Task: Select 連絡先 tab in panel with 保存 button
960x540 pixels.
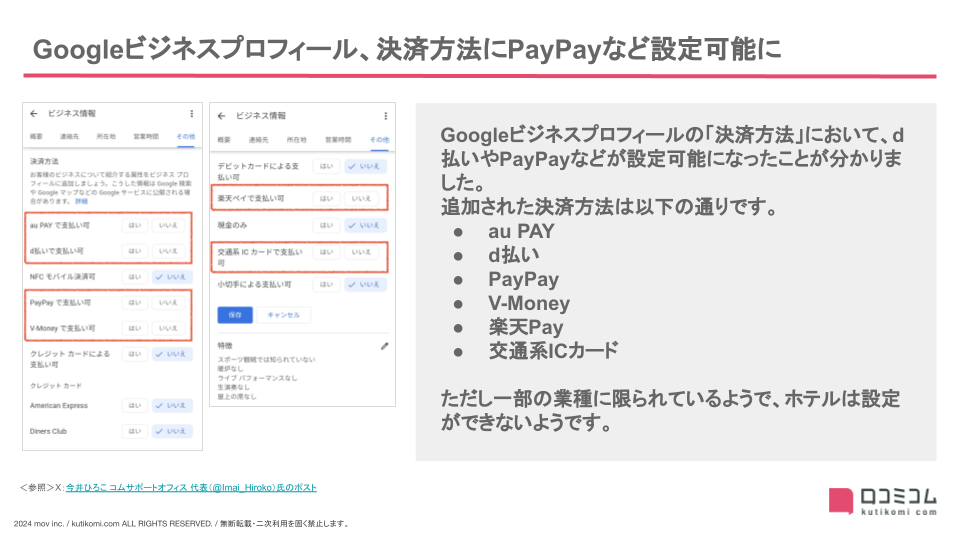Action: coord(258,140)
